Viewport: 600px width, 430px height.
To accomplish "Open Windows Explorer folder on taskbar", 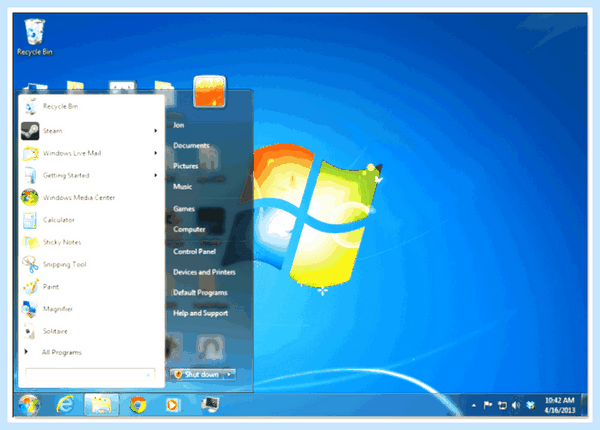I will (101, 405).
